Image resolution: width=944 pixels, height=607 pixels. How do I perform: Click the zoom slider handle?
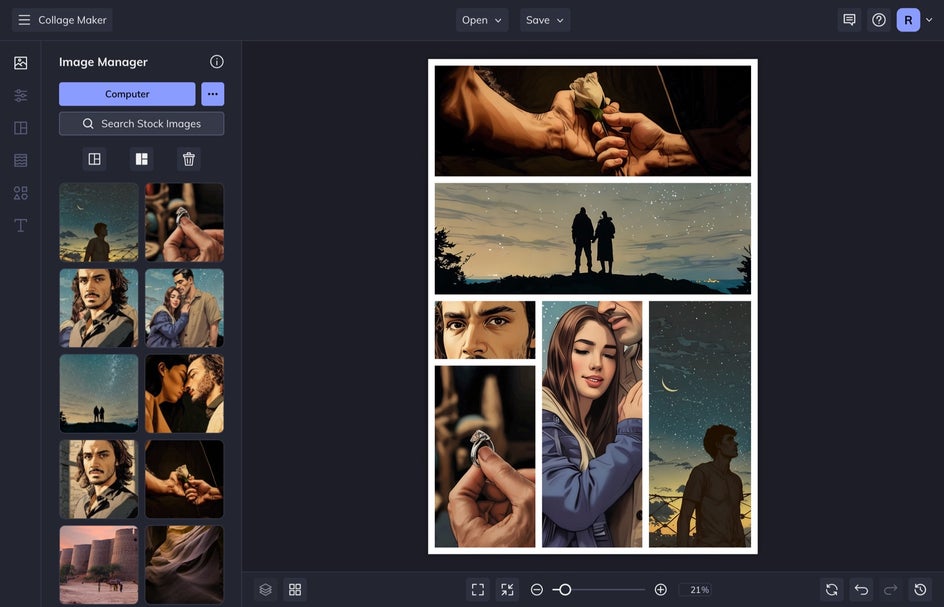[565, 590]
